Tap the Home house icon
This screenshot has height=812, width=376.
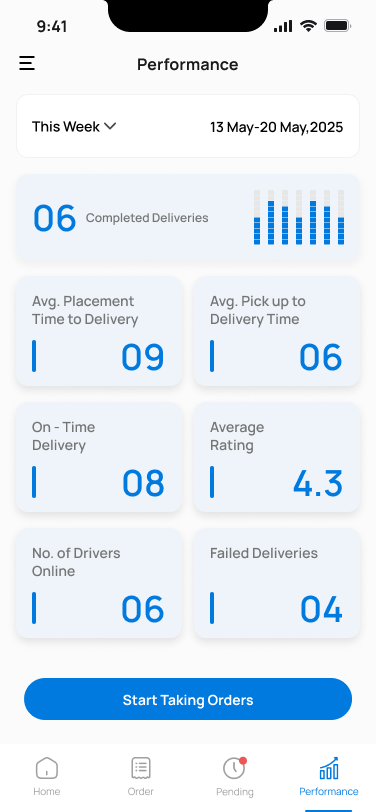(x=47, y=767)
